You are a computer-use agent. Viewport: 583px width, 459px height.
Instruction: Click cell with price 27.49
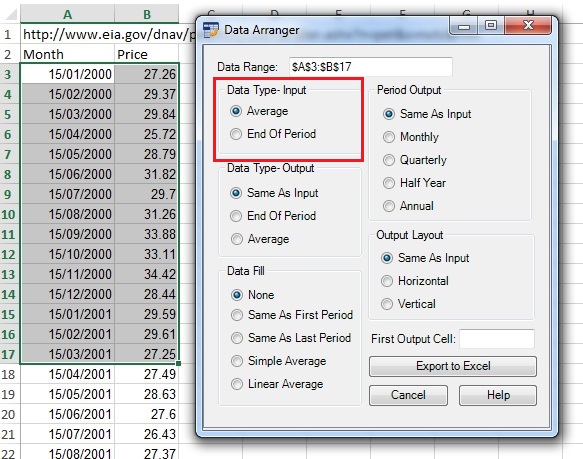(x=147, y=374)
